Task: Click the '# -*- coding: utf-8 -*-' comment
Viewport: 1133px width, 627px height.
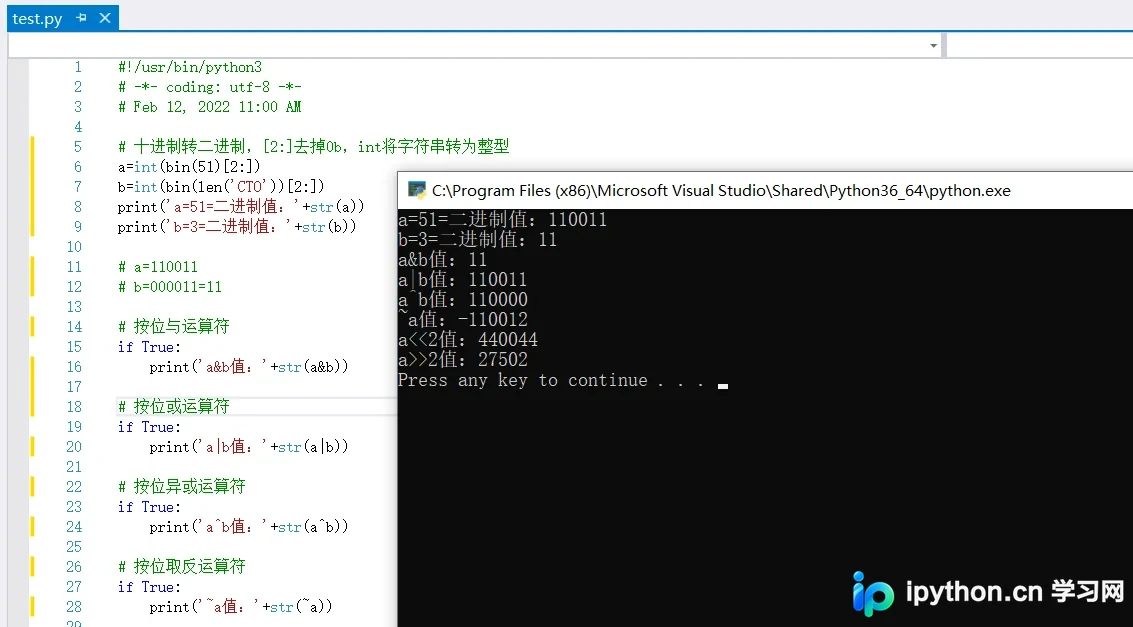Action: [x=210, y=87]
